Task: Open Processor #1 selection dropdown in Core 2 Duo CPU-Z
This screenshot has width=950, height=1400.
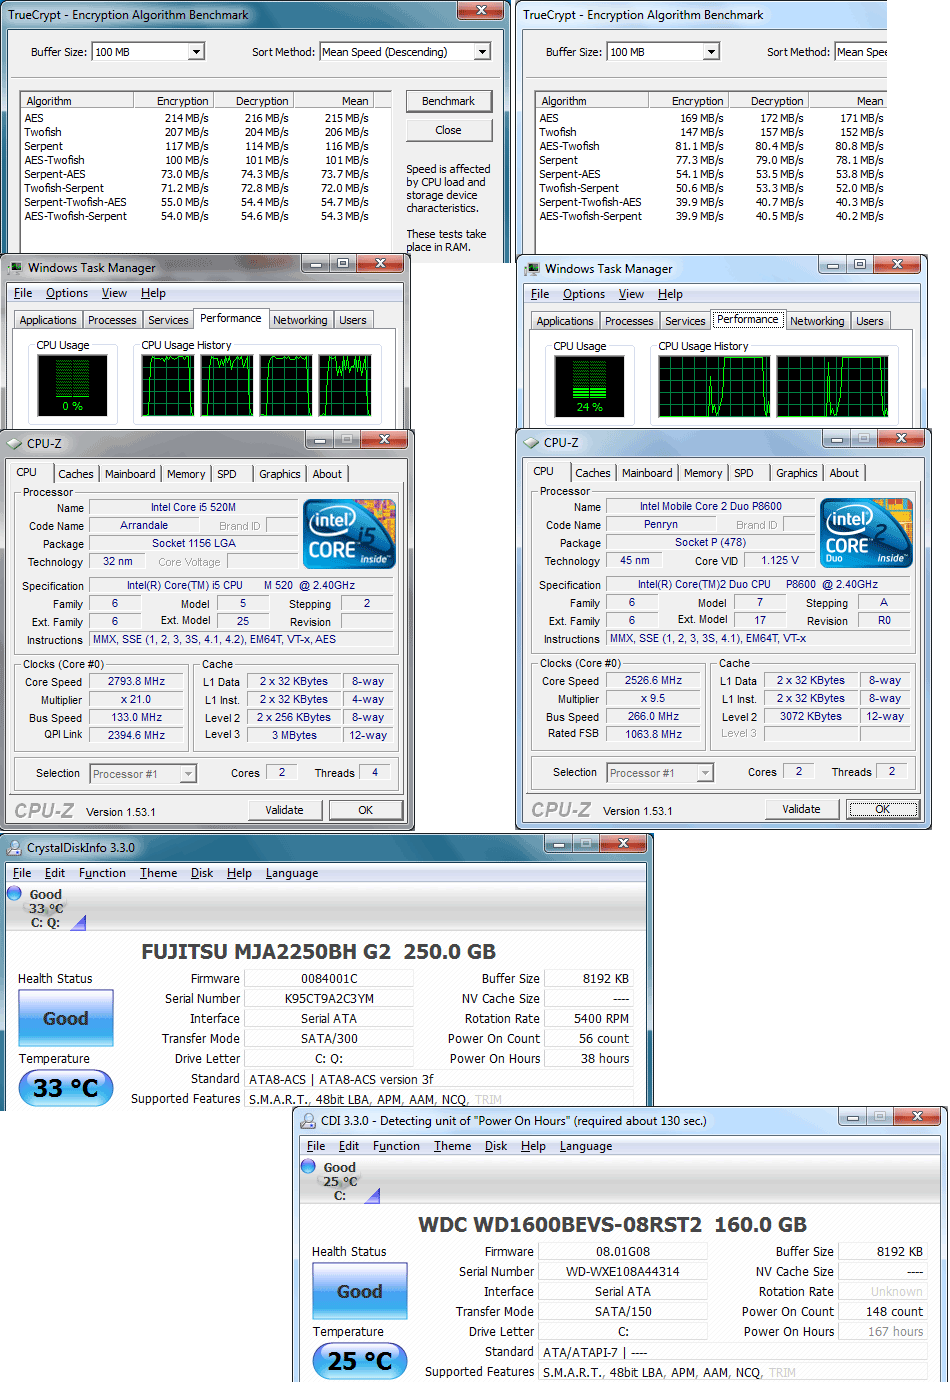Action: [x=705, y=773]
